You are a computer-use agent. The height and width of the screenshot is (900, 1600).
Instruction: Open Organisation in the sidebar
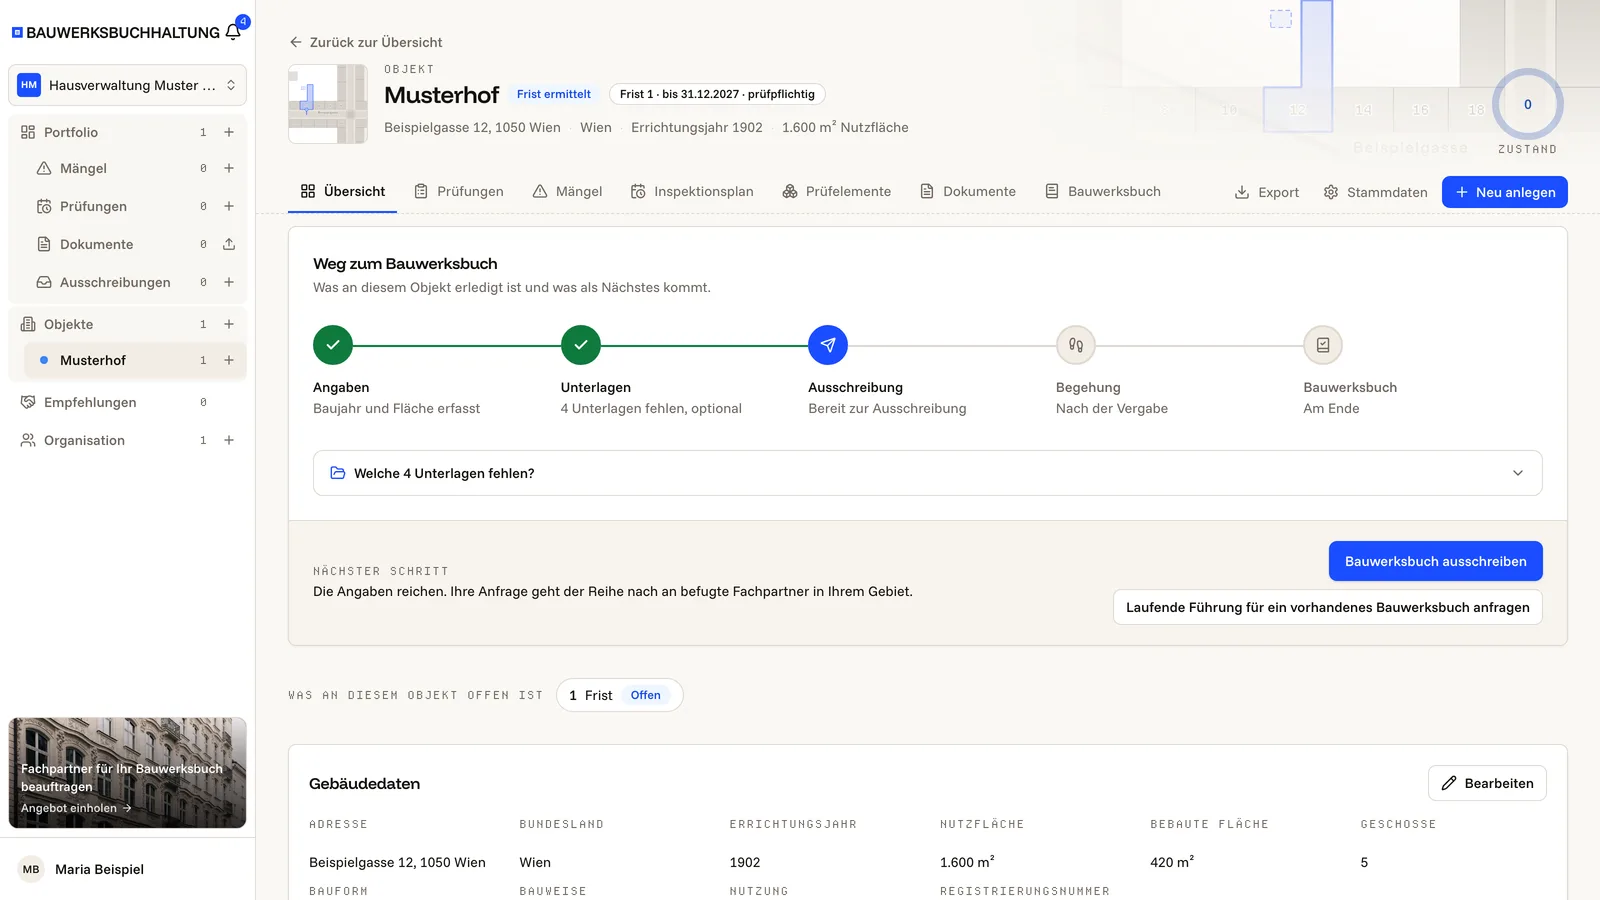(84, 440)
